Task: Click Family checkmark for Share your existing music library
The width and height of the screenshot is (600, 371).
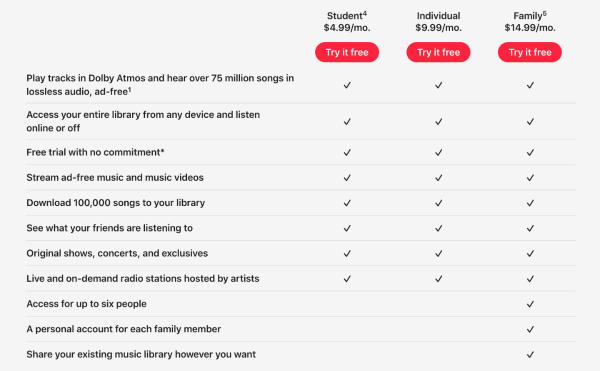Action: coord(530,355)
